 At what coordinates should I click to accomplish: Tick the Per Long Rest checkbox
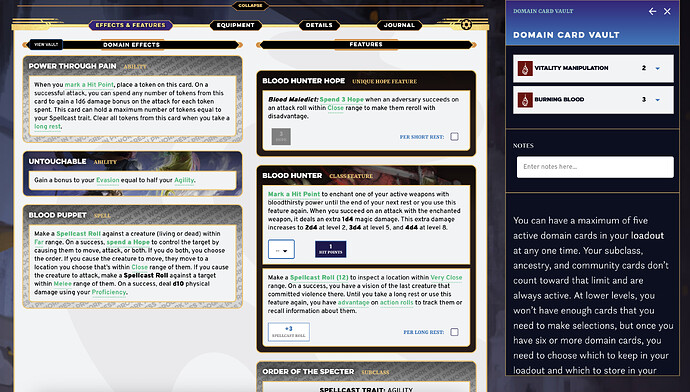coord(454,332)
